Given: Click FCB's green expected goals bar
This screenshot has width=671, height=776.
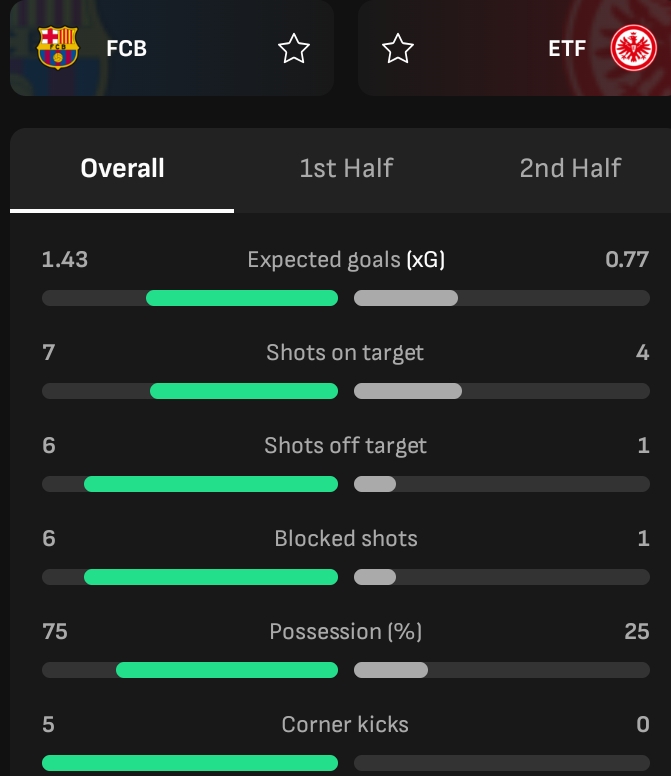Looking at the screenshot, I should point(242,298).
